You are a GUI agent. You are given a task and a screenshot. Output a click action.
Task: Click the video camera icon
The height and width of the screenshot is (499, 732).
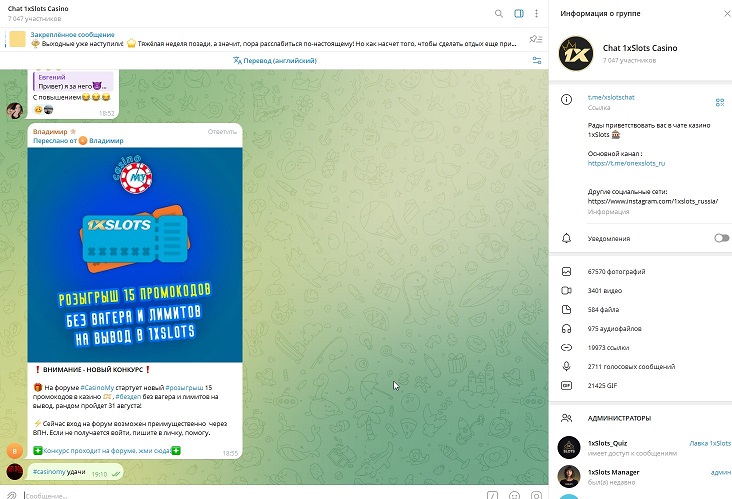pyautogui.click(x=566, y=290)
